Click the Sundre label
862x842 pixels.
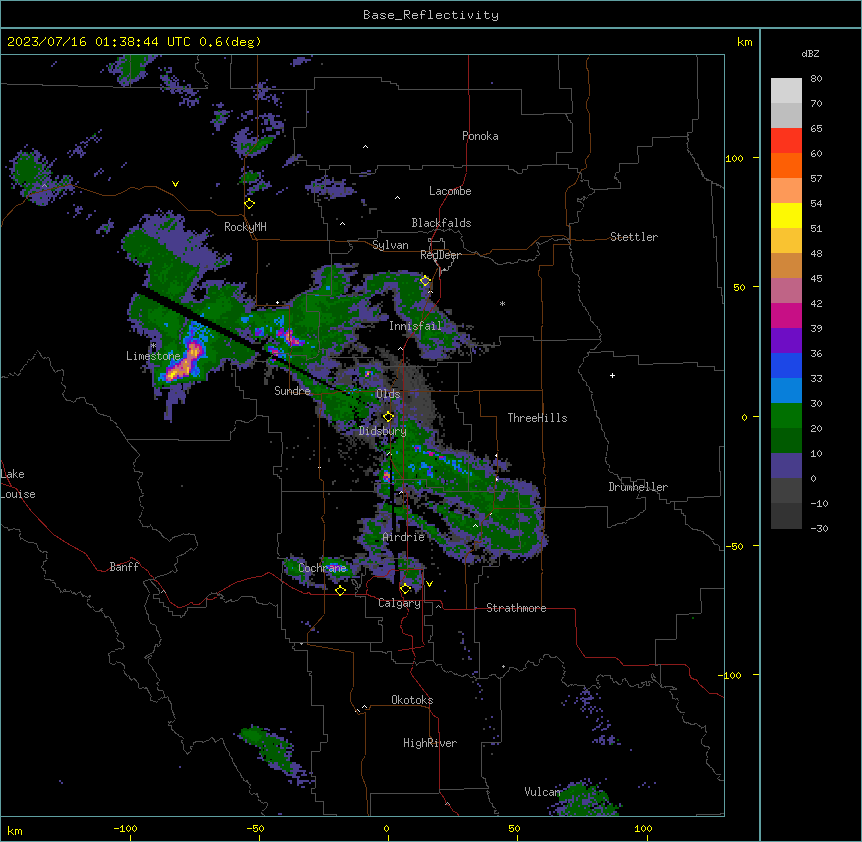coord(292,391)
